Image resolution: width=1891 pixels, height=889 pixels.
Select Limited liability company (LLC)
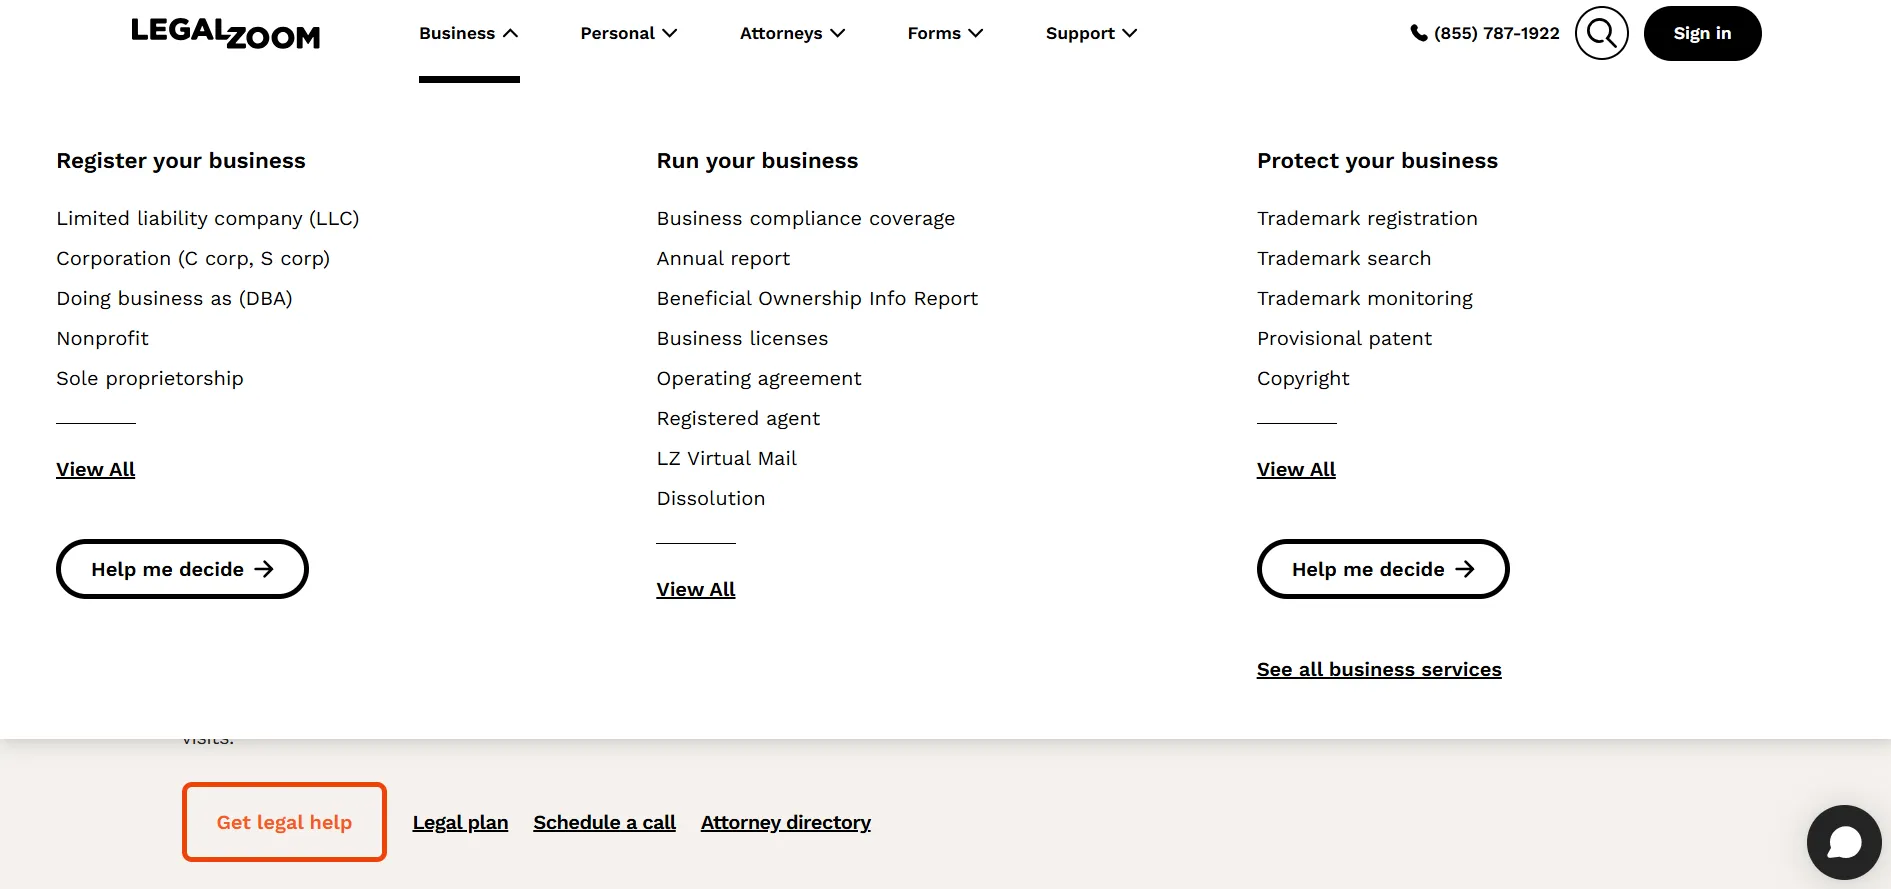208,219
